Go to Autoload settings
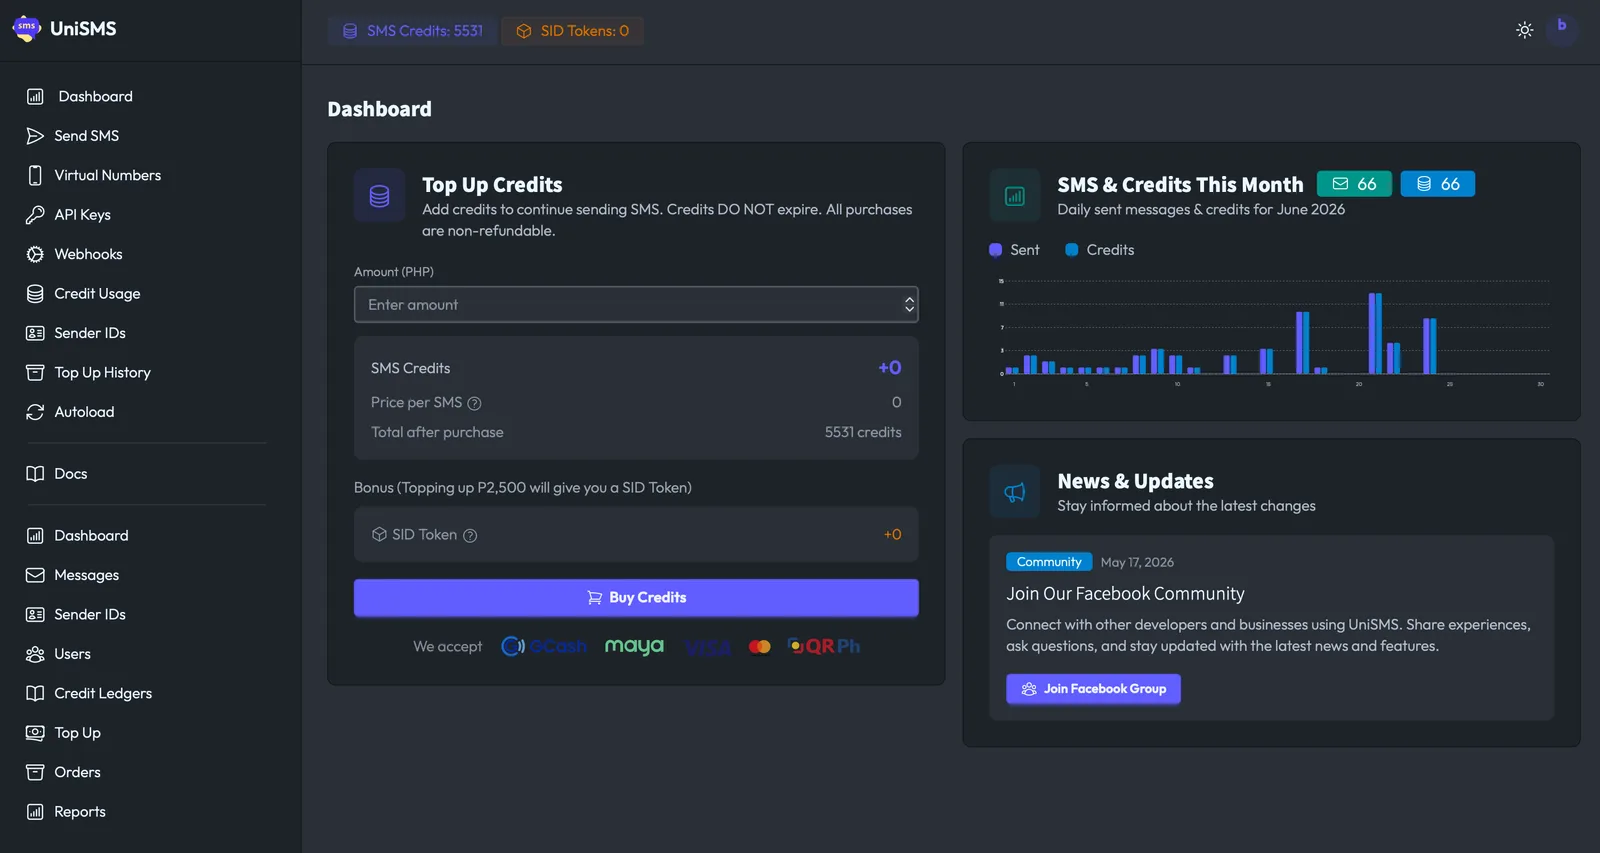 71,412
